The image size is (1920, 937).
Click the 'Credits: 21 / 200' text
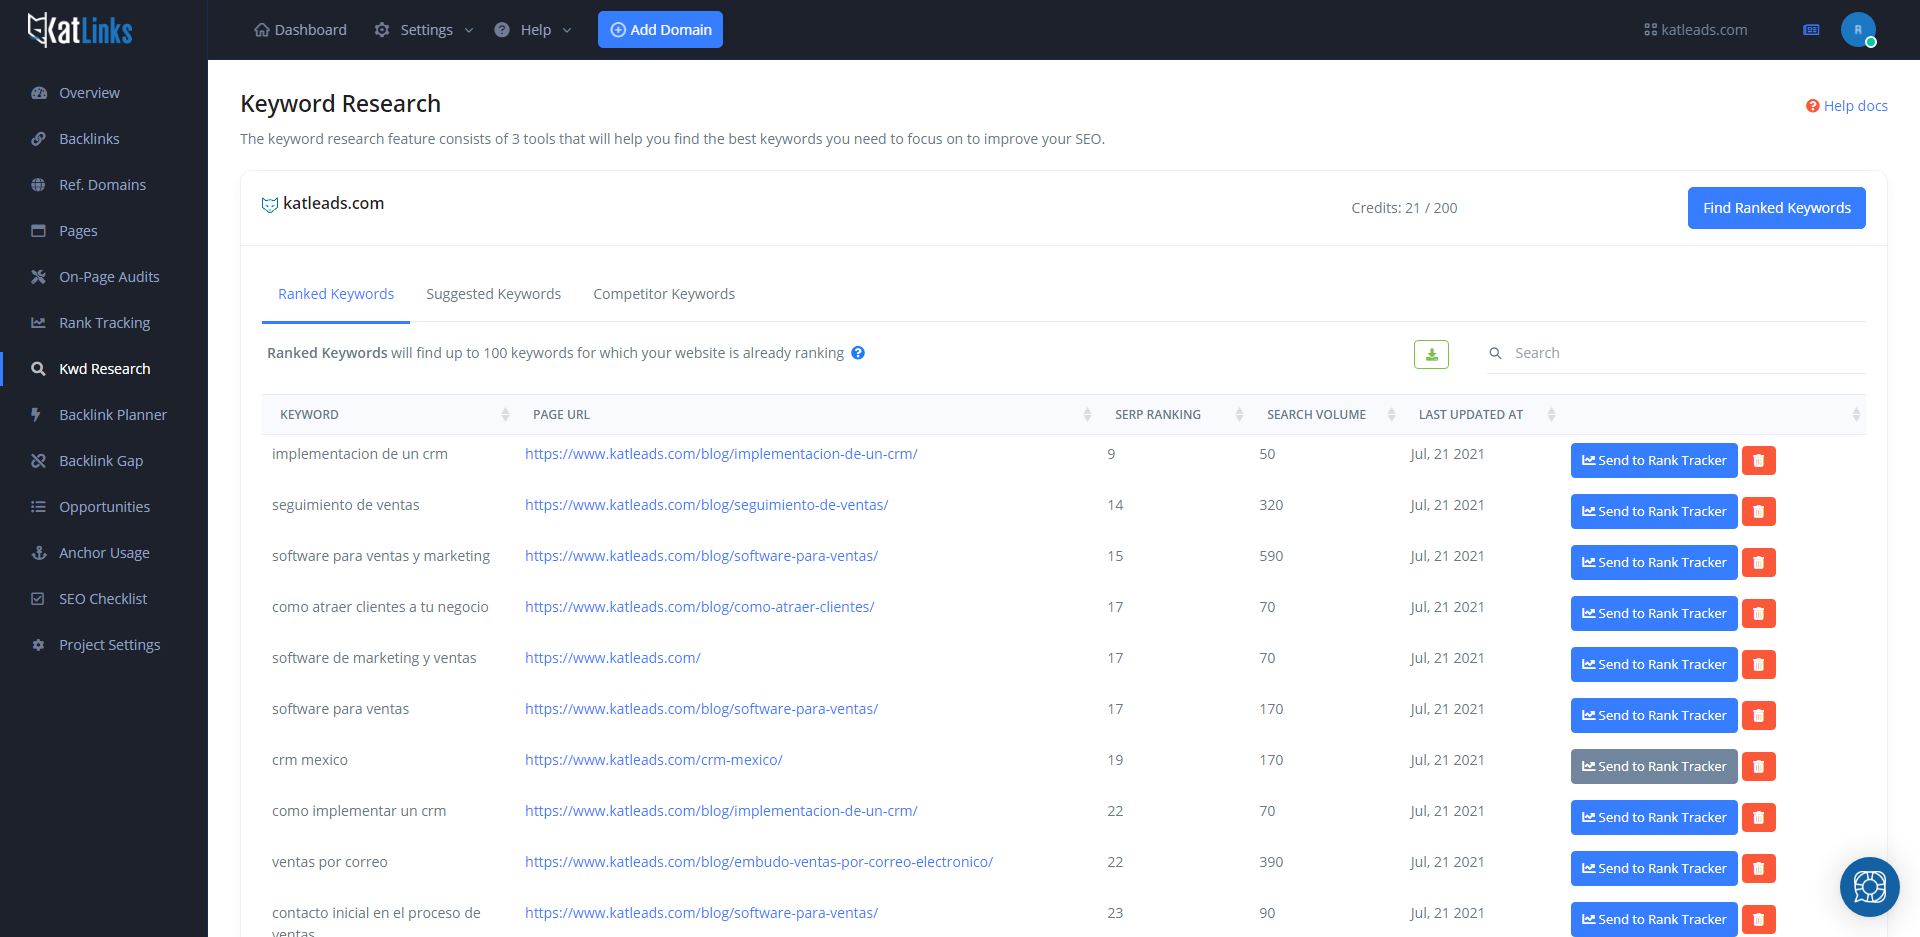tap(1404, 208)
